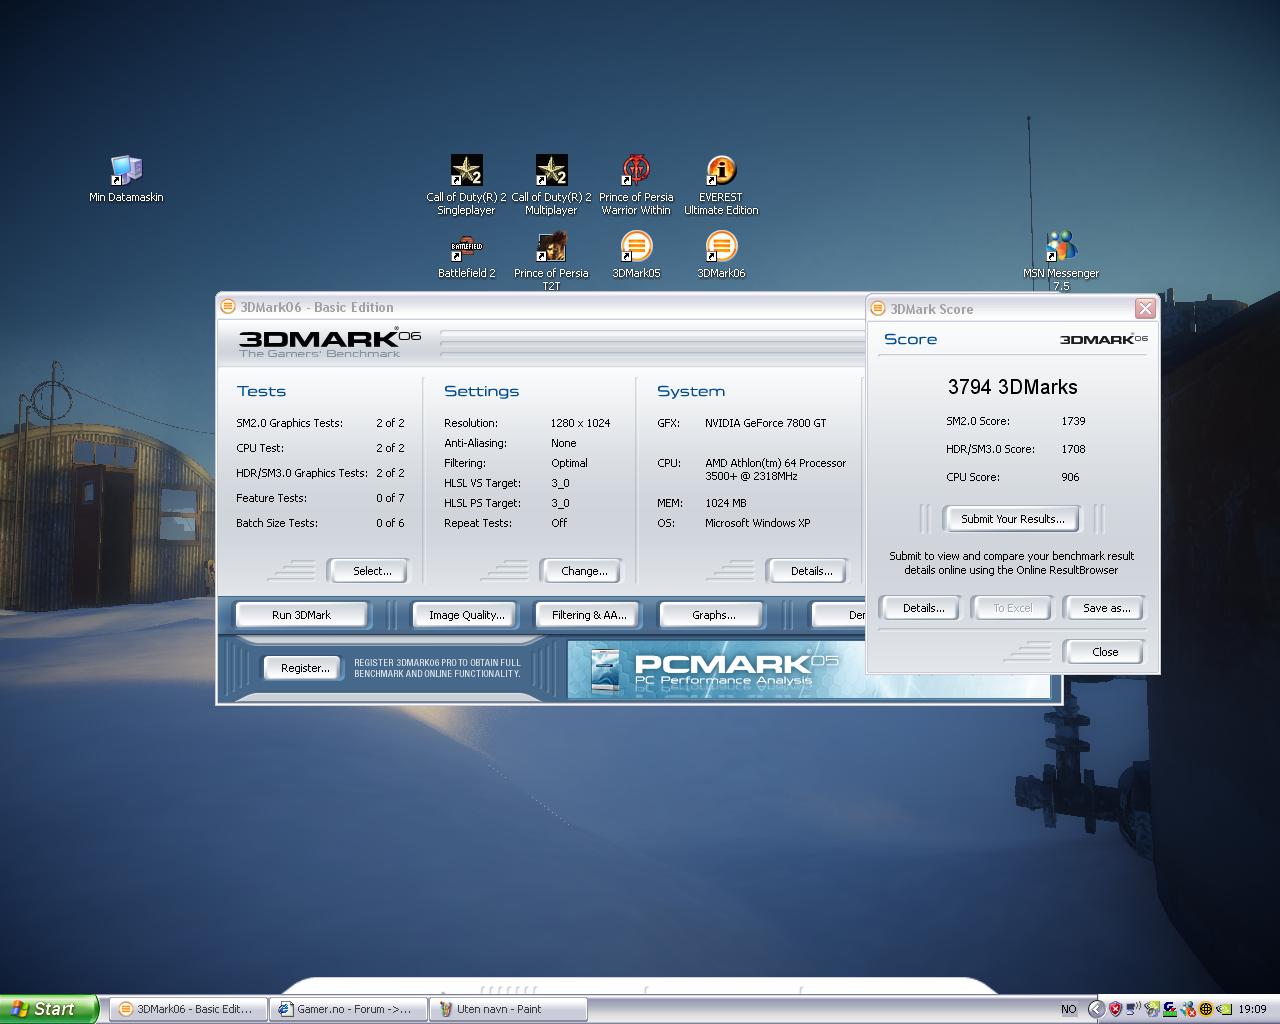
Task: Click the taskbar clock showing 19:09
Action: click(1253, 1009)
